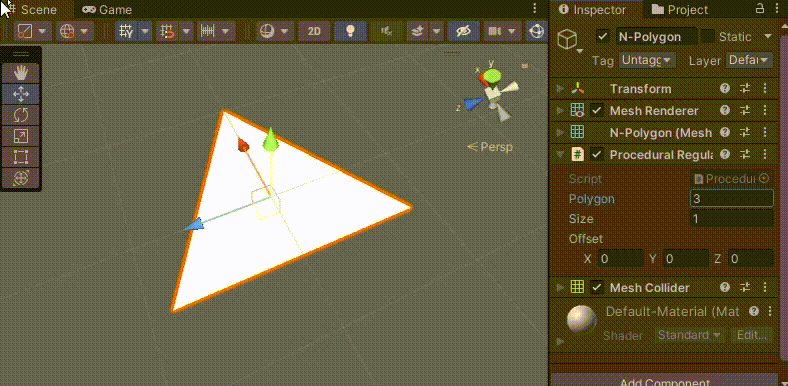The image size is (788, 386).
Task: Click the pivot/center tool handle icon
Action: point(25,31)
